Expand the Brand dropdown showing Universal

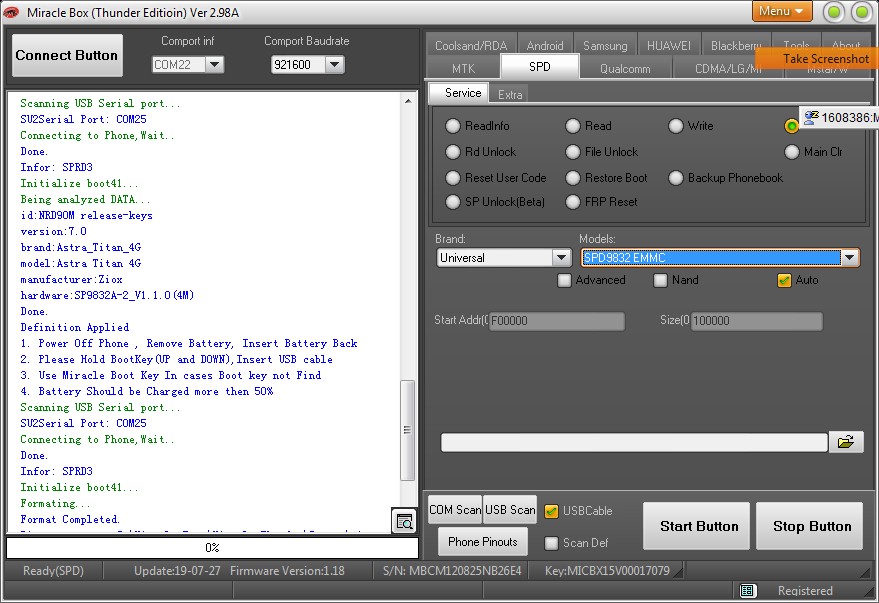pos(562,258)
